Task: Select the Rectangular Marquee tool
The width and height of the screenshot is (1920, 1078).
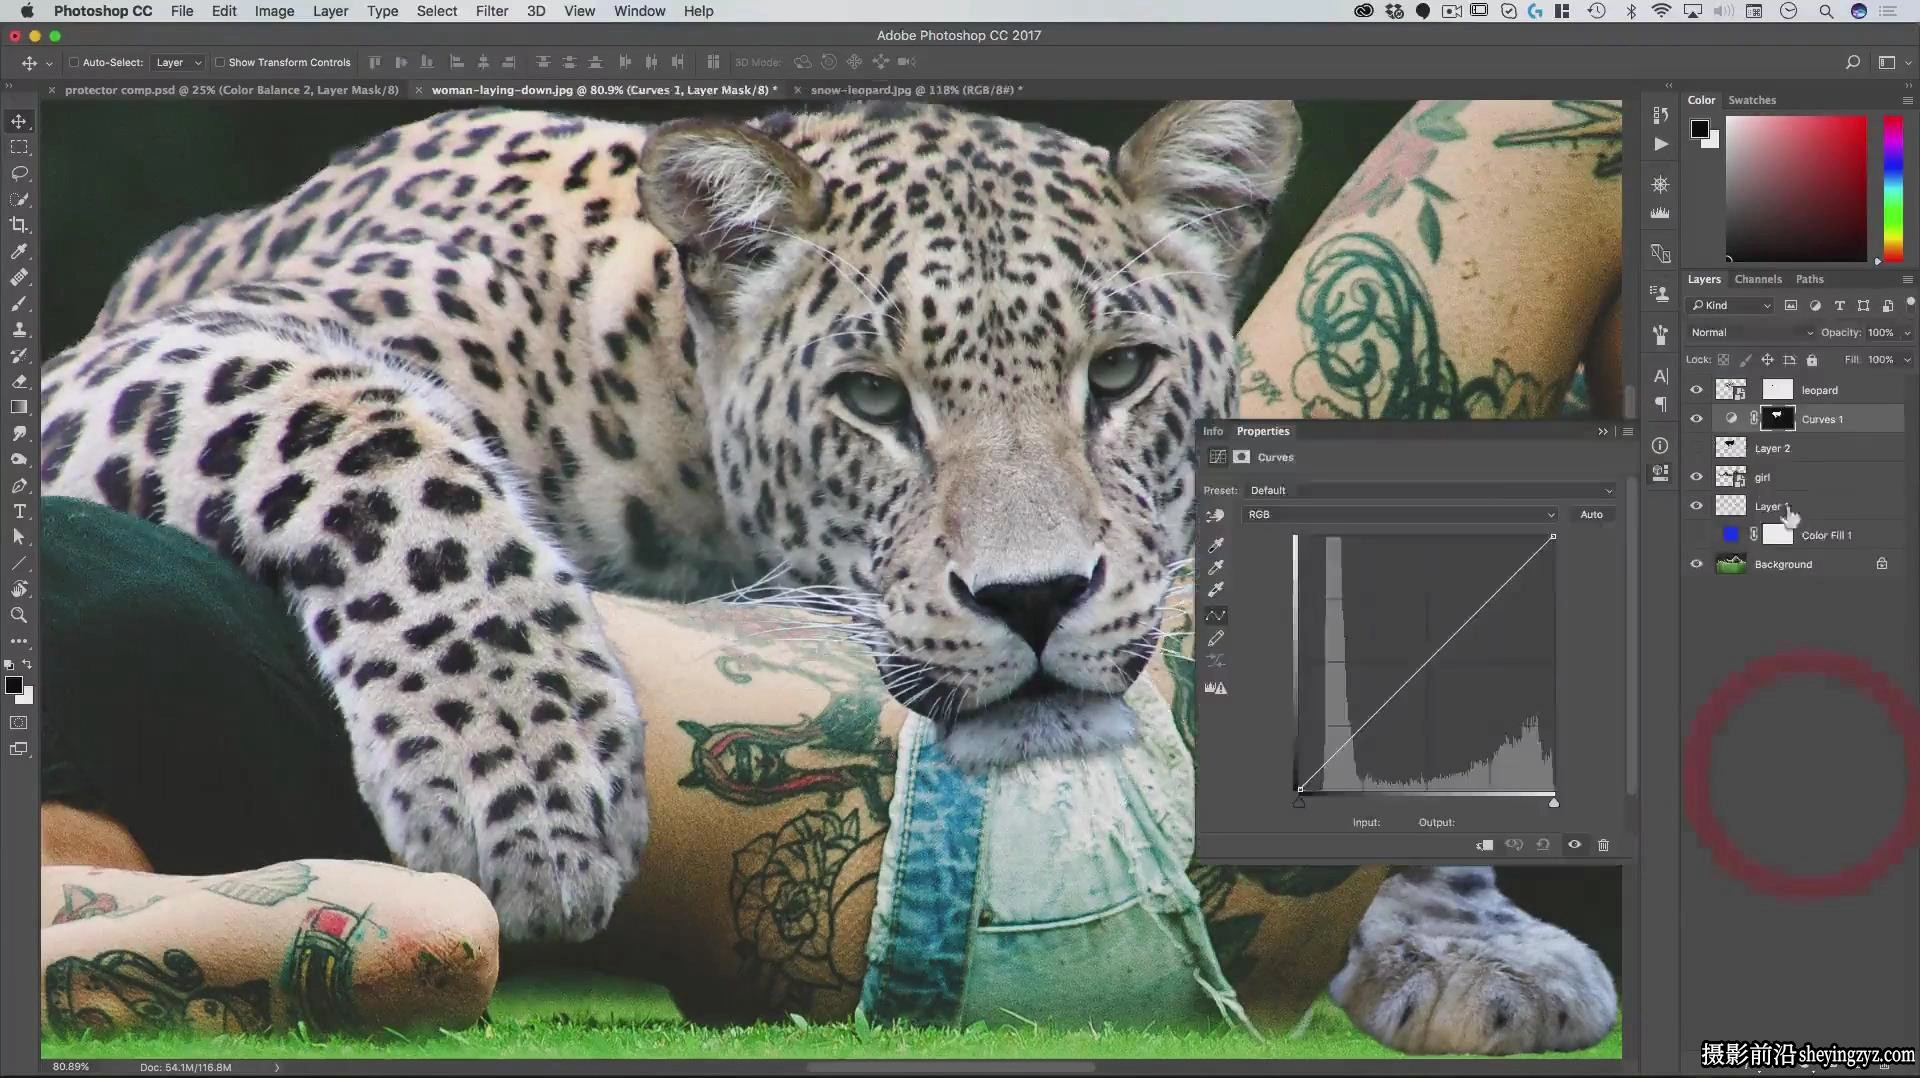Action: pyautogui.click(x=19, y=147)
